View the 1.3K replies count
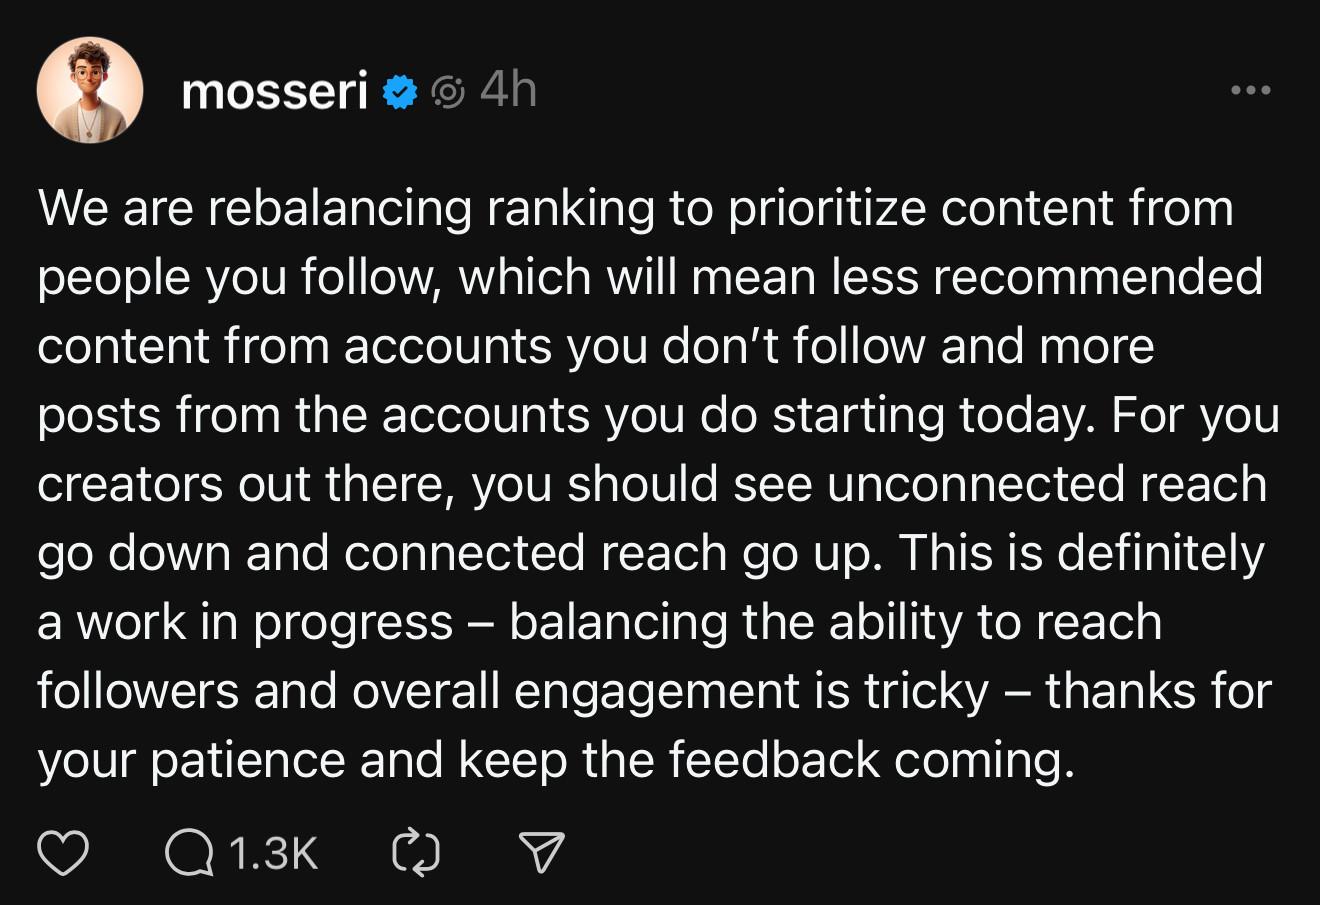This screenshot has height=905, width=1320. click(x=273, y=853)
